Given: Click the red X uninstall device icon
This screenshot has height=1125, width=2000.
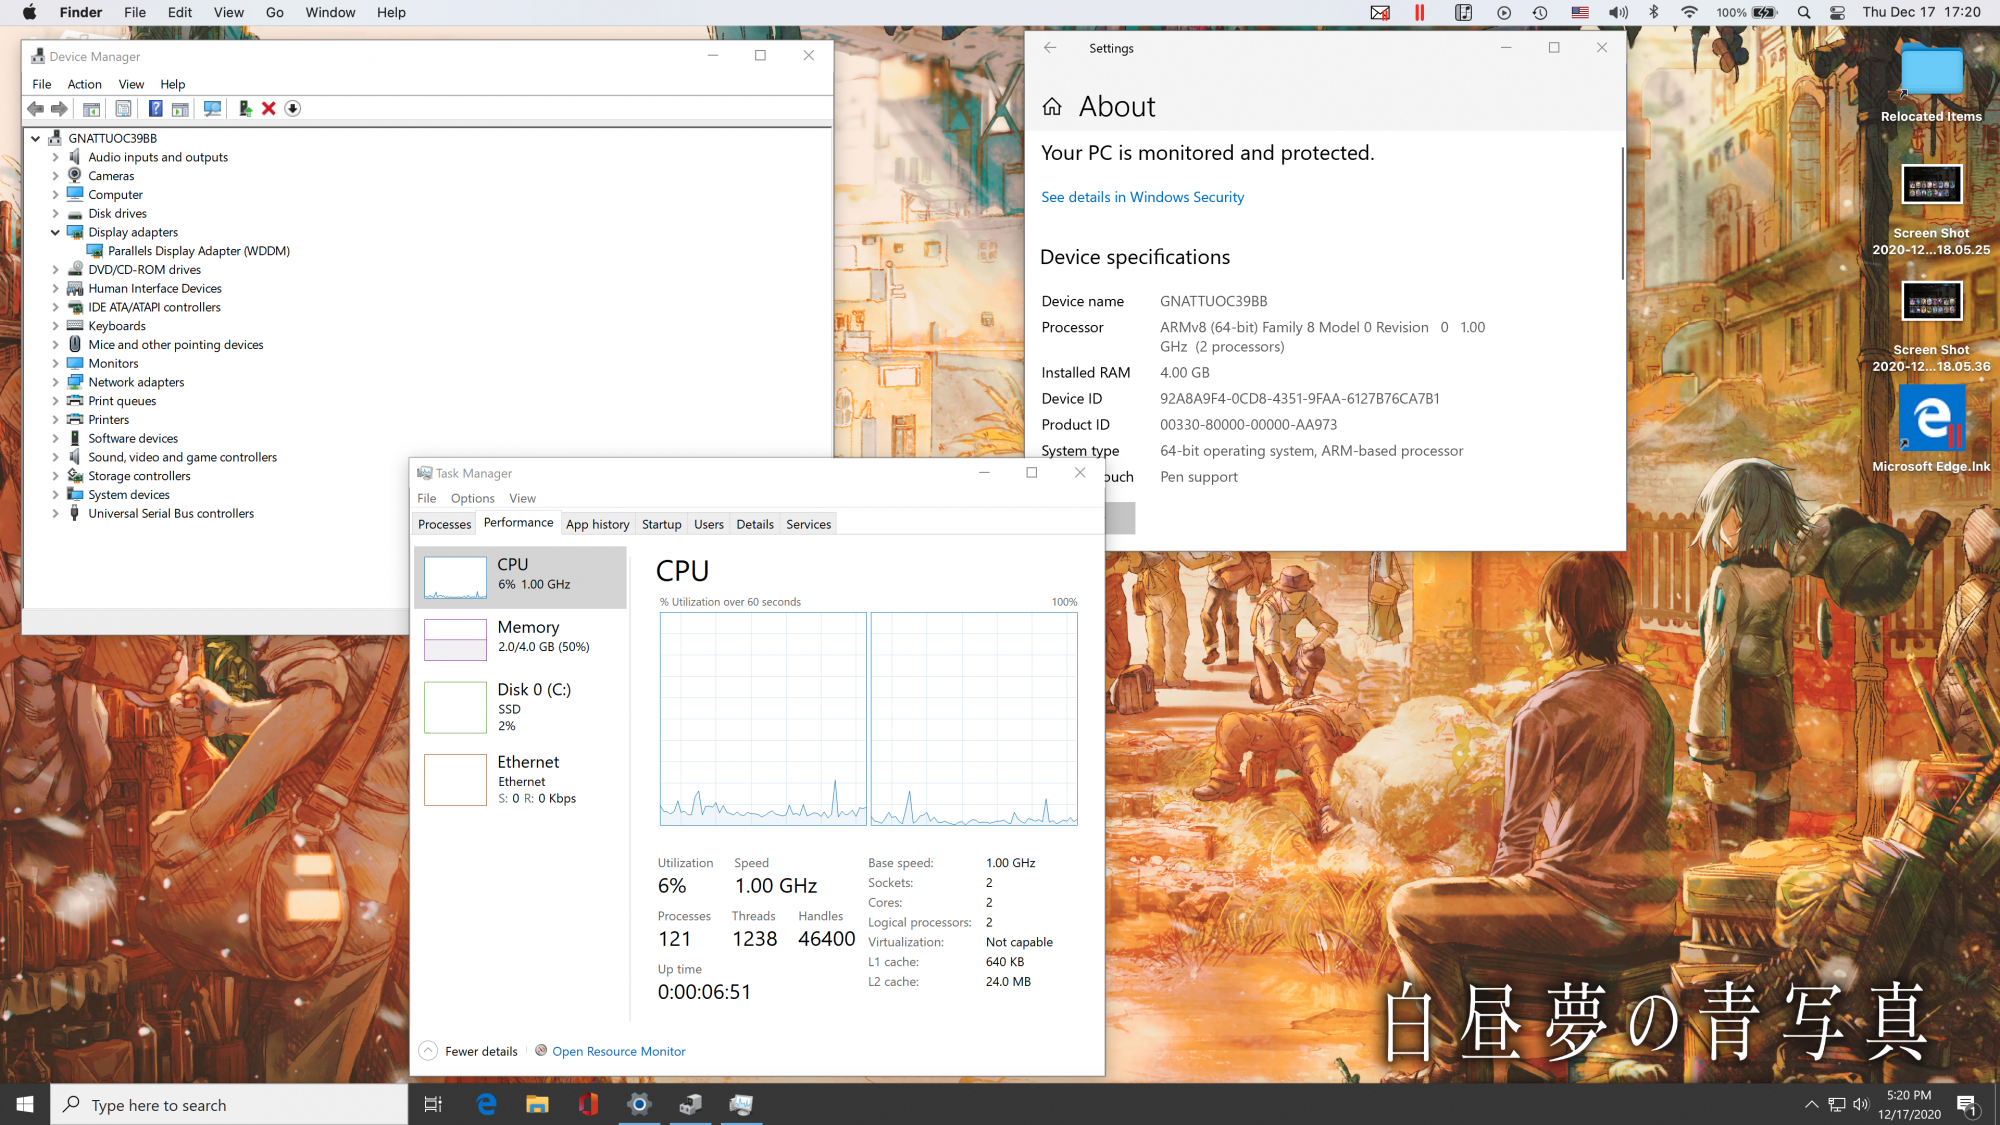Looking at the screenshot, I should pos(269,109).
